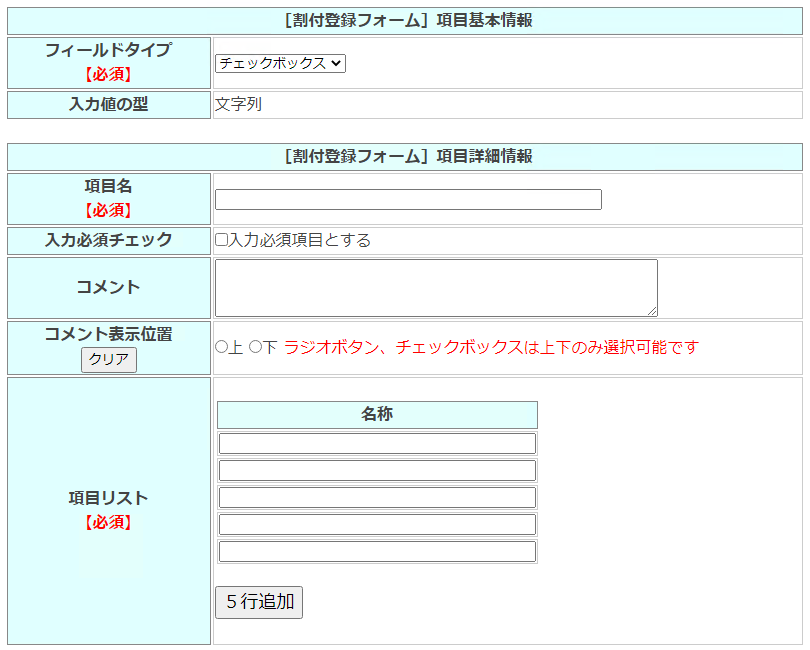Click the 項目詳細情報 section header
The height and width of the screenshot is (650, 810).
coord(405,157)
